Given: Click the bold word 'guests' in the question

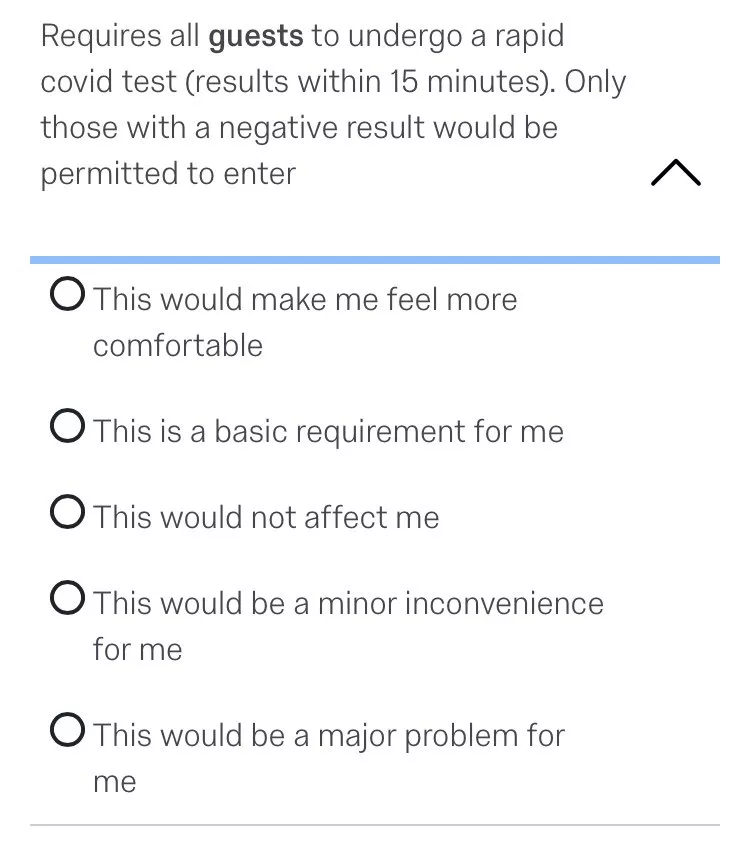Looking at the screenshot, I should pos(256,37).
